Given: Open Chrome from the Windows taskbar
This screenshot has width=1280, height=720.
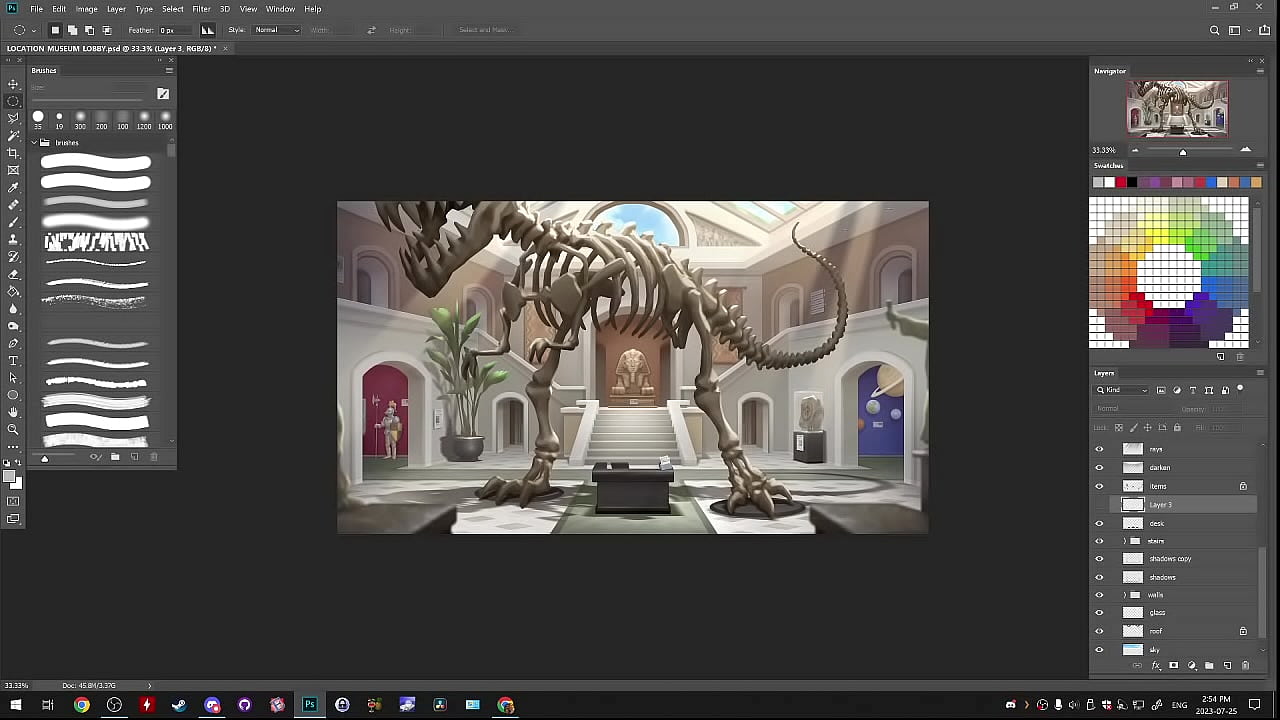Looking at the screenshot, I should coord(81,705).
